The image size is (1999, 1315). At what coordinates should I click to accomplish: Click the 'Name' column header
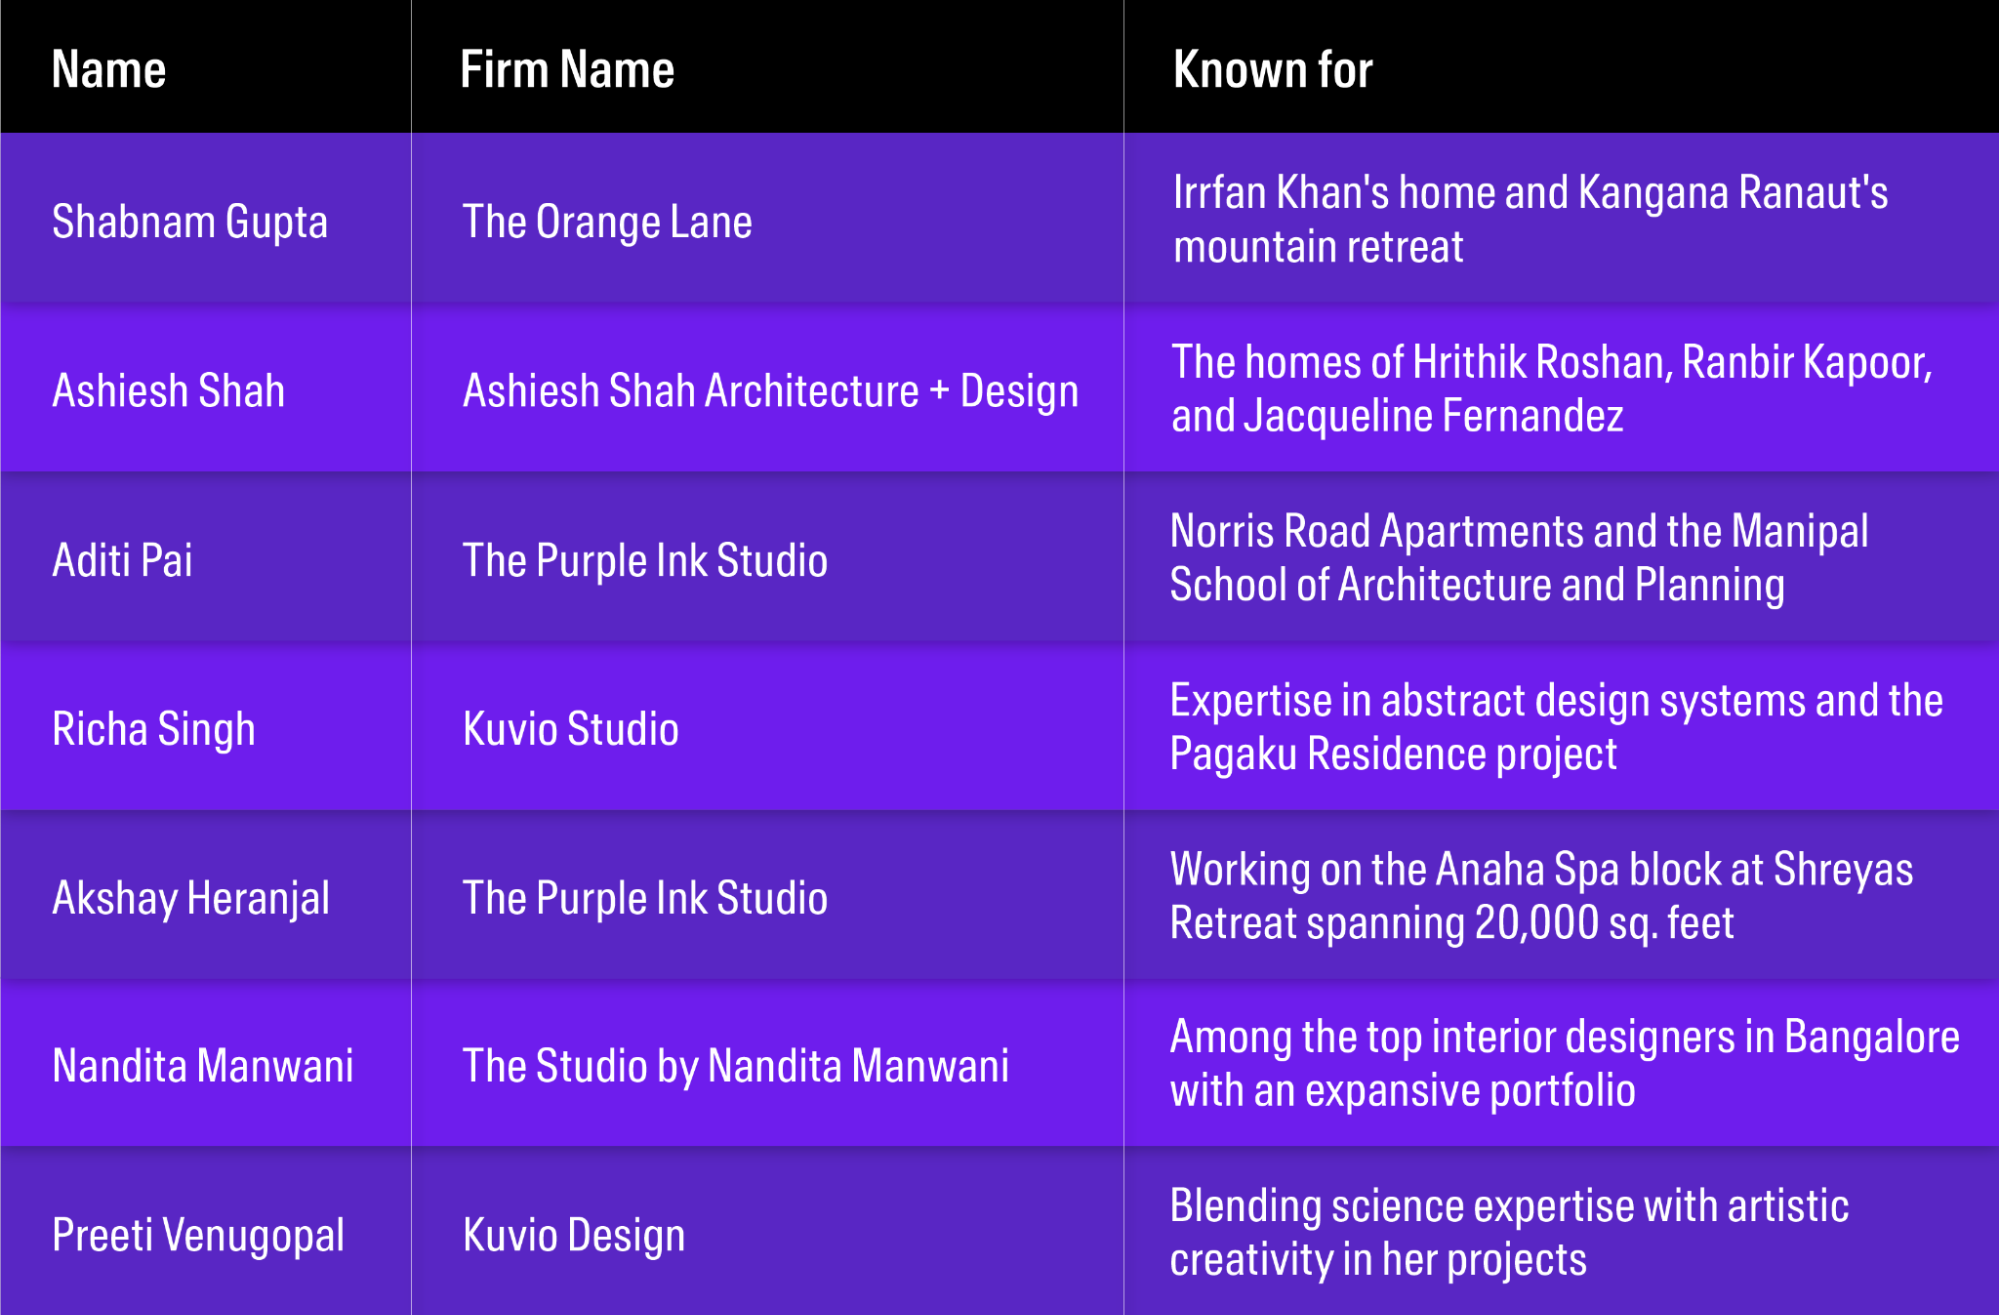click(x=109, y=69)
